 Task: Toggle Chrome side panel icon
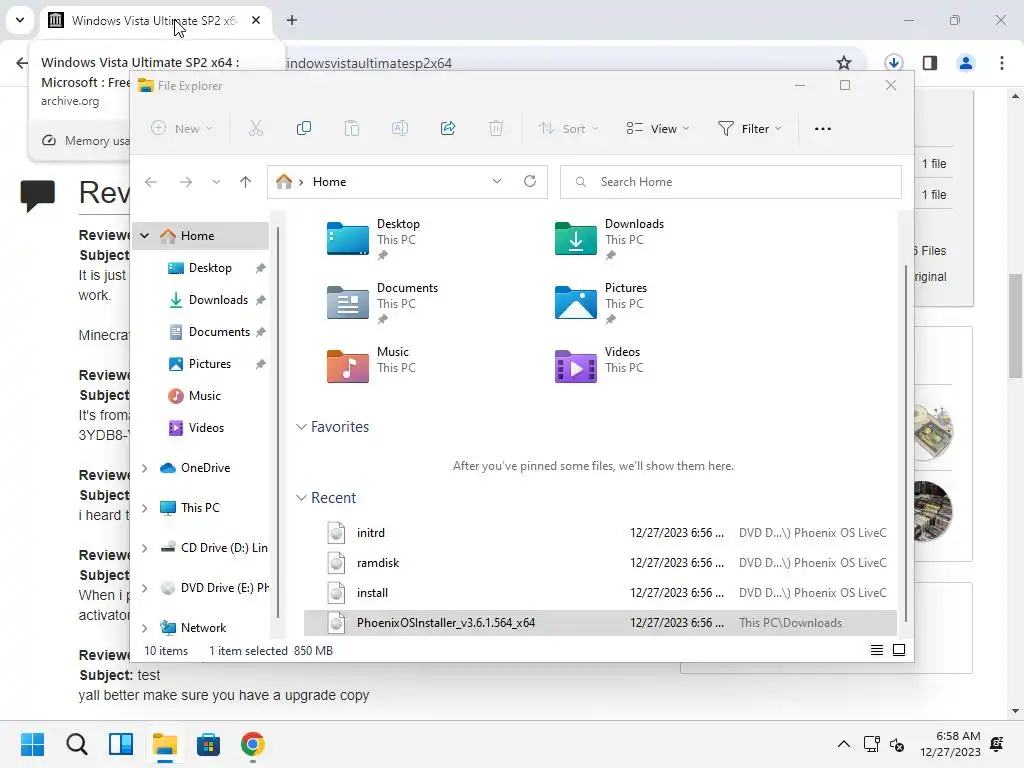pyautogui.click(x=930, y=63)
